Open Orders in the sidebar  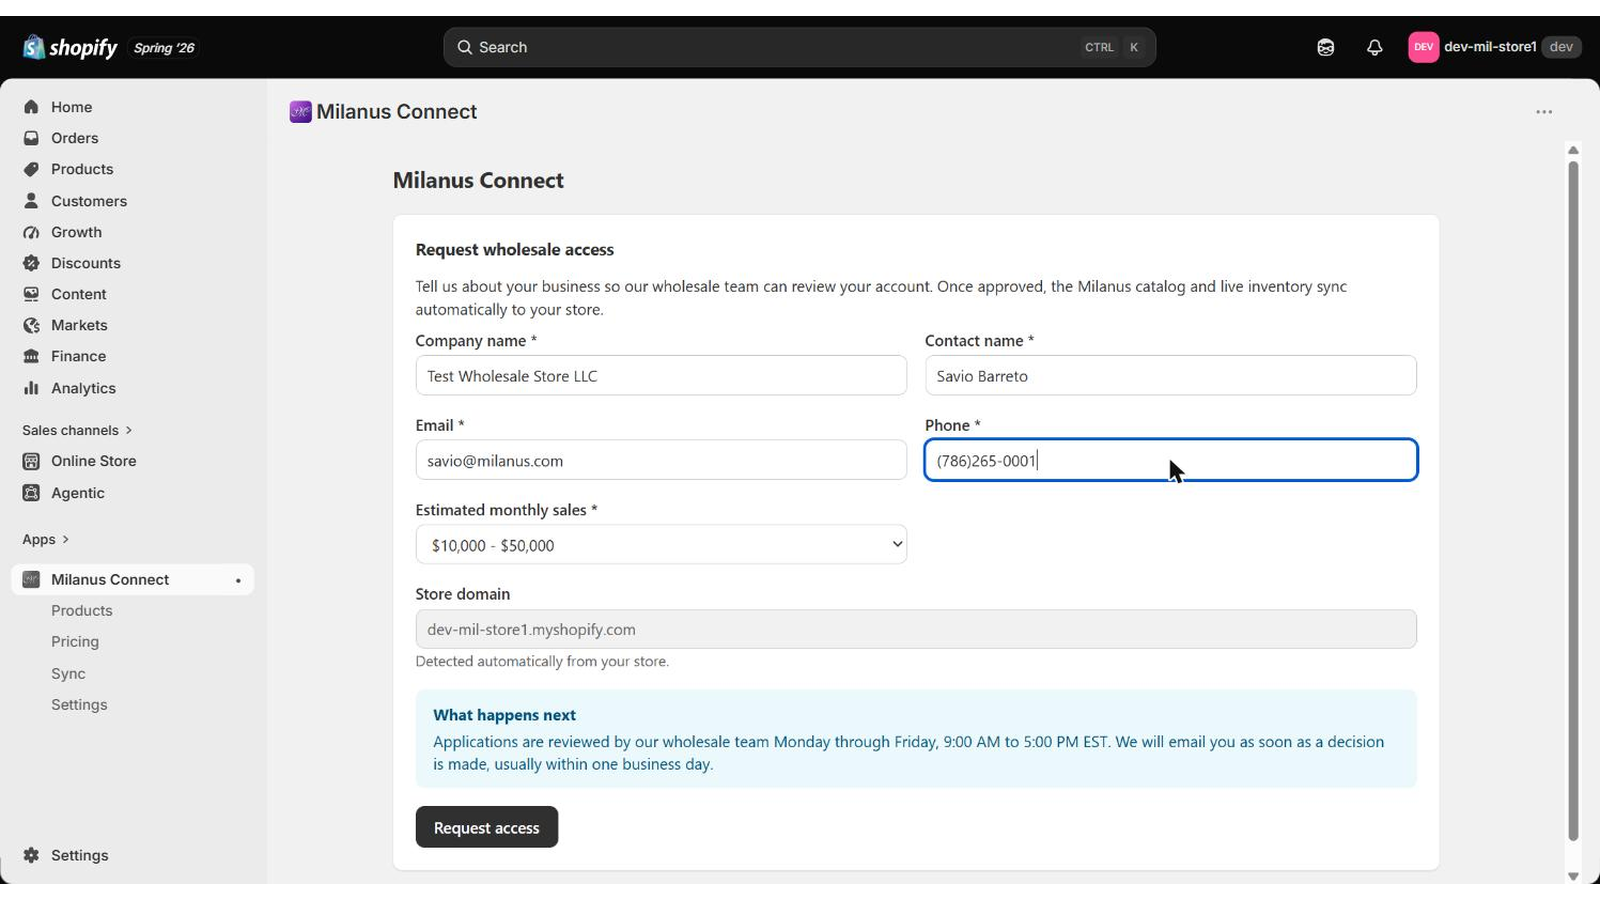pos(75,138)
